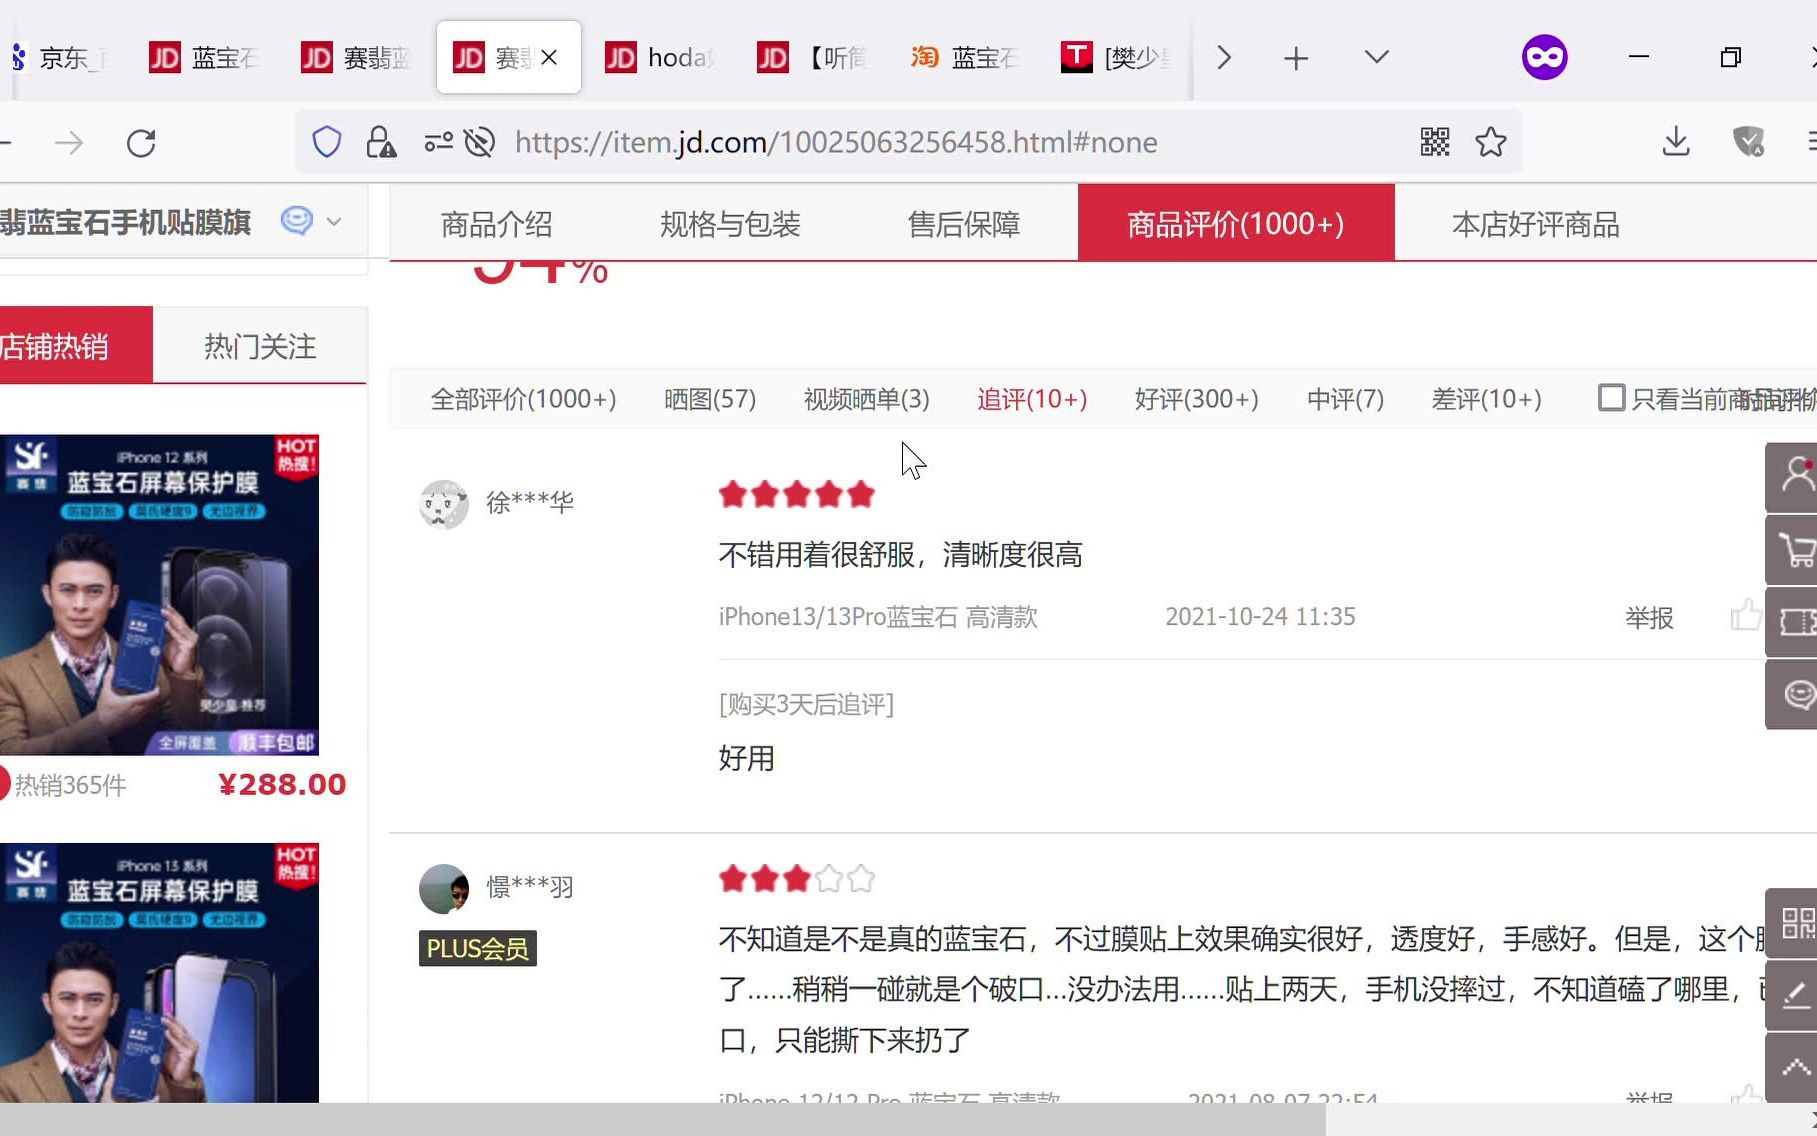
Task: Filter reviews by 好评(300+)
Action: coord(1197,399)
